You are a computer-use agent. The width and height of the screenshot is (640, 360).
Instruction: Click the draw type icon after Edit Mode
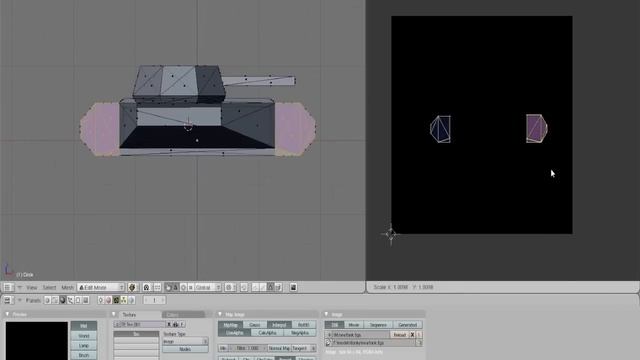point(132,287)
